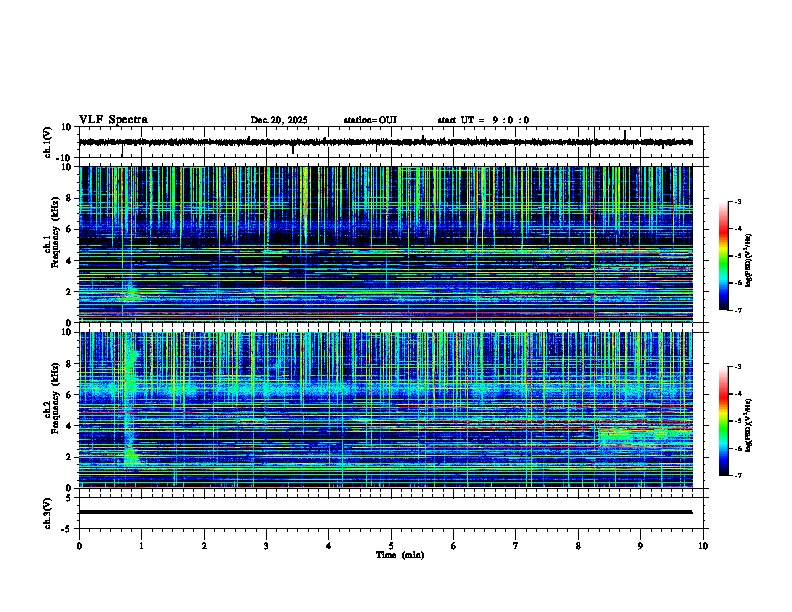The image size is (792, 612).
Task: Click the '-4' label on ch.1 color bar
Action: pos(738,229)
